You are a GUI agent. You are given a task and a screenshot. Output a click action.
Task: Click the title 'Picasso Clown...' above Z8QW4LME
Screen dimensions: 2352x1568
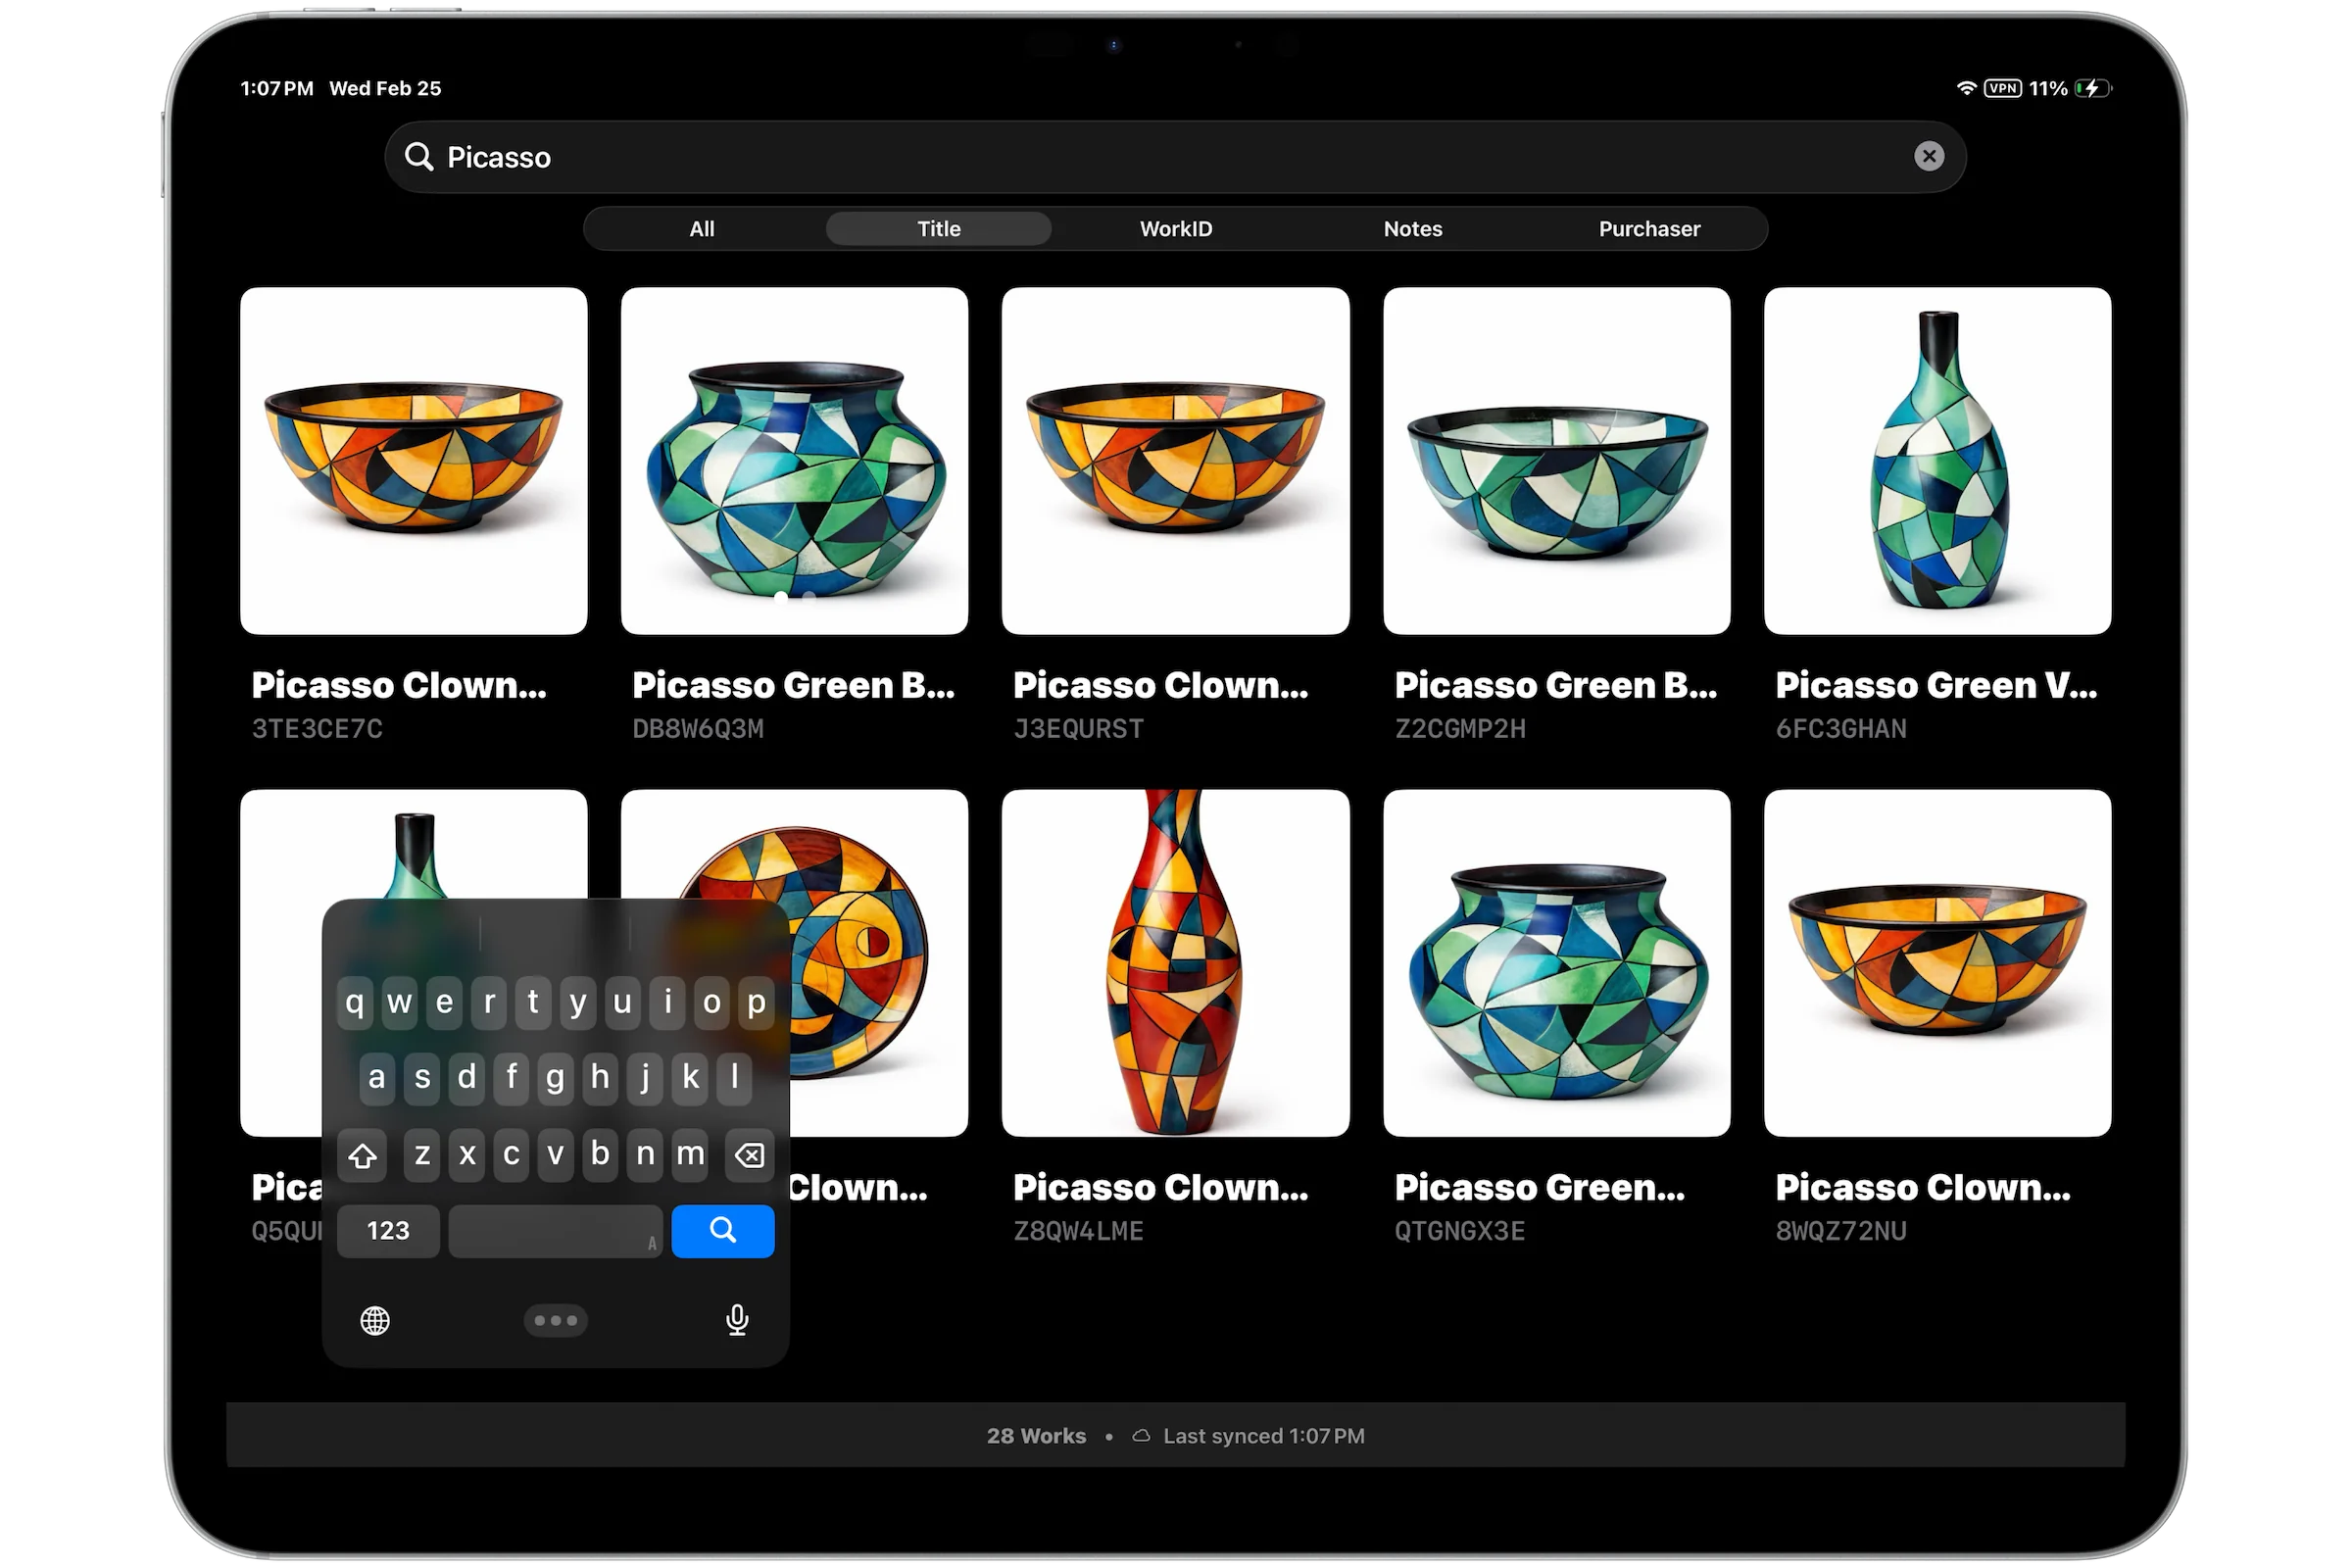1161,1187
